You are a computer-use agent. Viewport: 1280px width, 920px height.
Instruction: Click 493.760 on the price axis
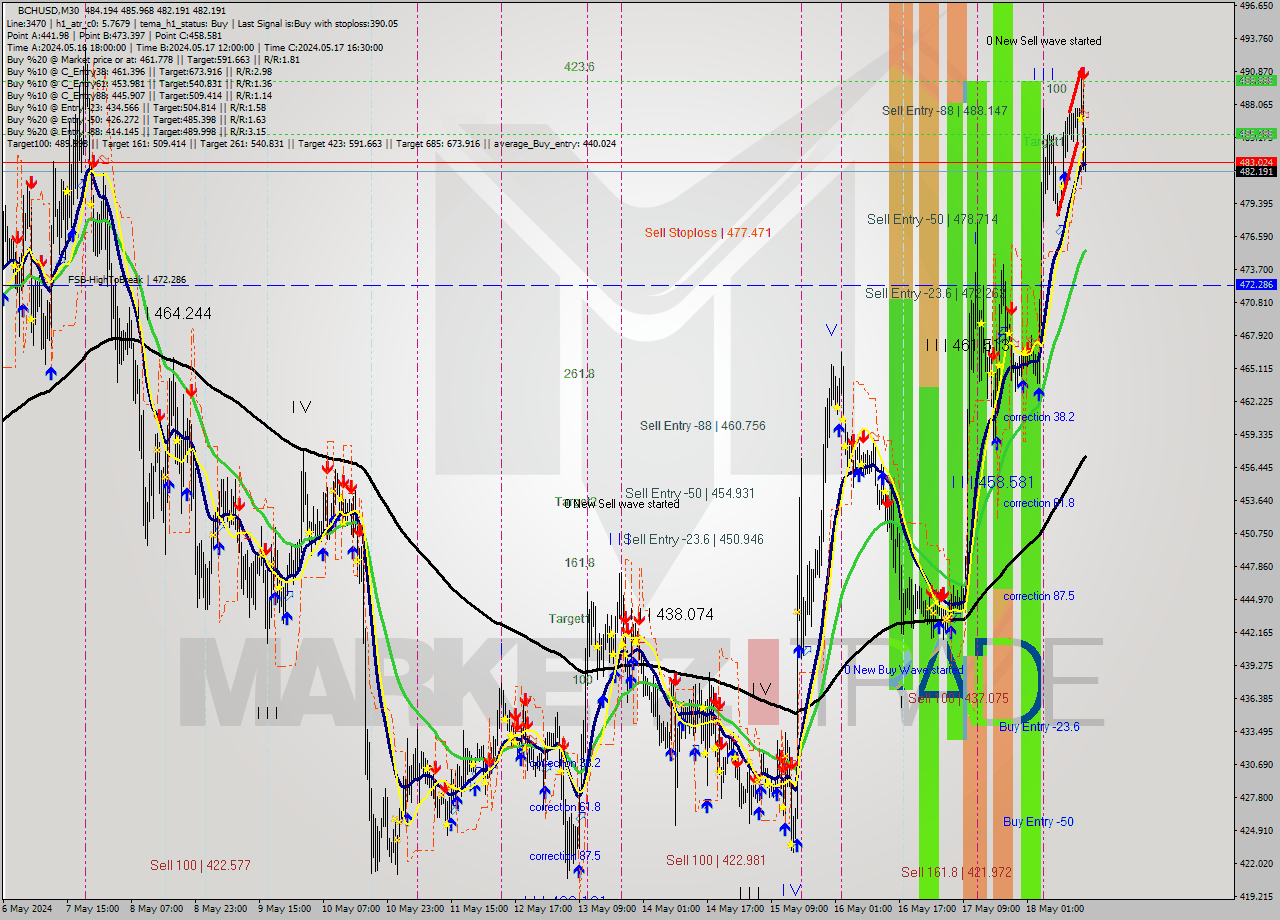click(1257, 39)
